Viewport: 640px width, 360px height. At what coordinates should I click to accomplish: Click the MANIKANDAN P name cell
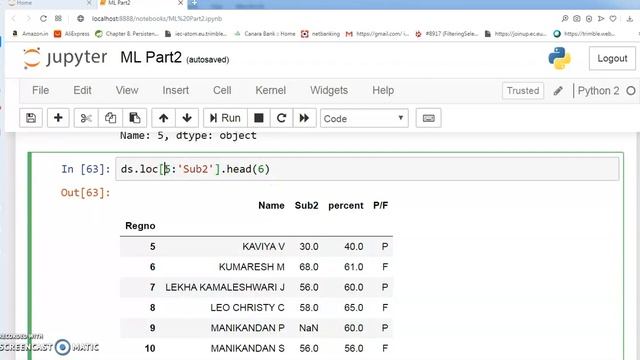[248, 328]
